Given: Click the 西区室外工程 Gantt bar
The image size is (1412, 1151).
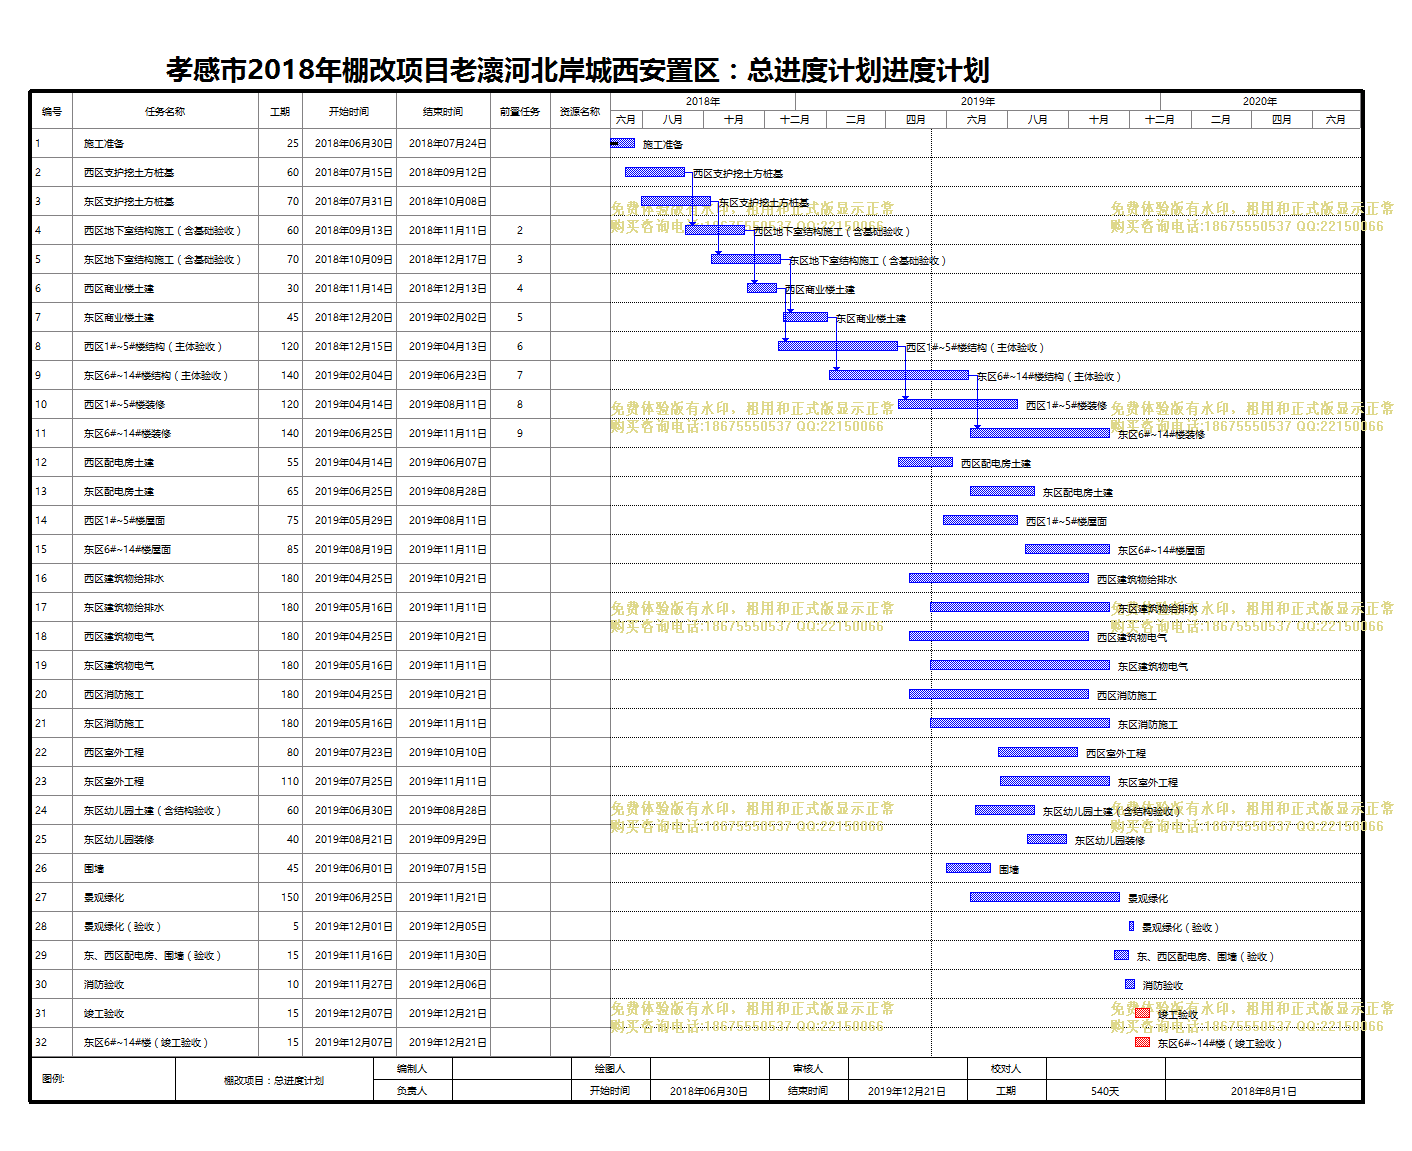Looking at the screenshot, I should point(1038,752).
